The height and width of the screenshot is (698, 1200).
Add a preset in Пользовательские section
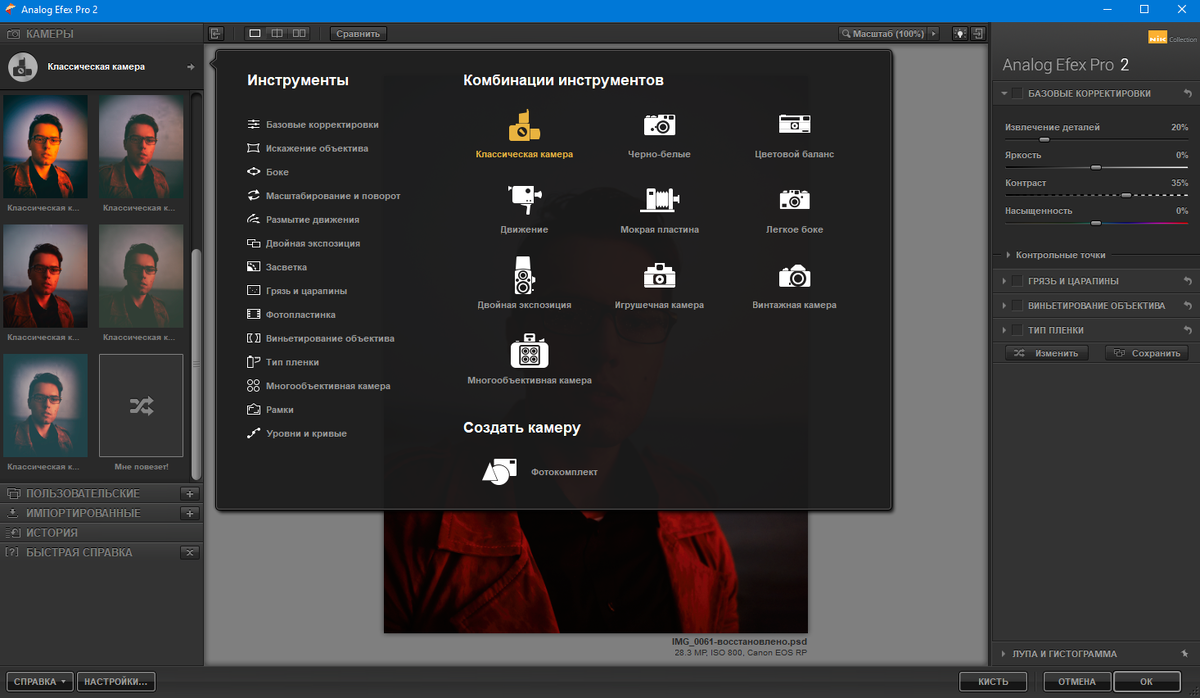[190, 494]
